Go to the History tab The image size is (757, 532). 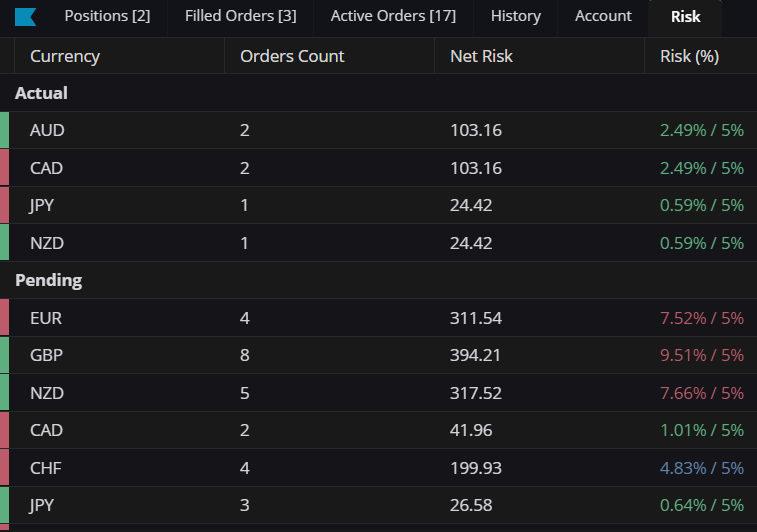coord(516,16)
